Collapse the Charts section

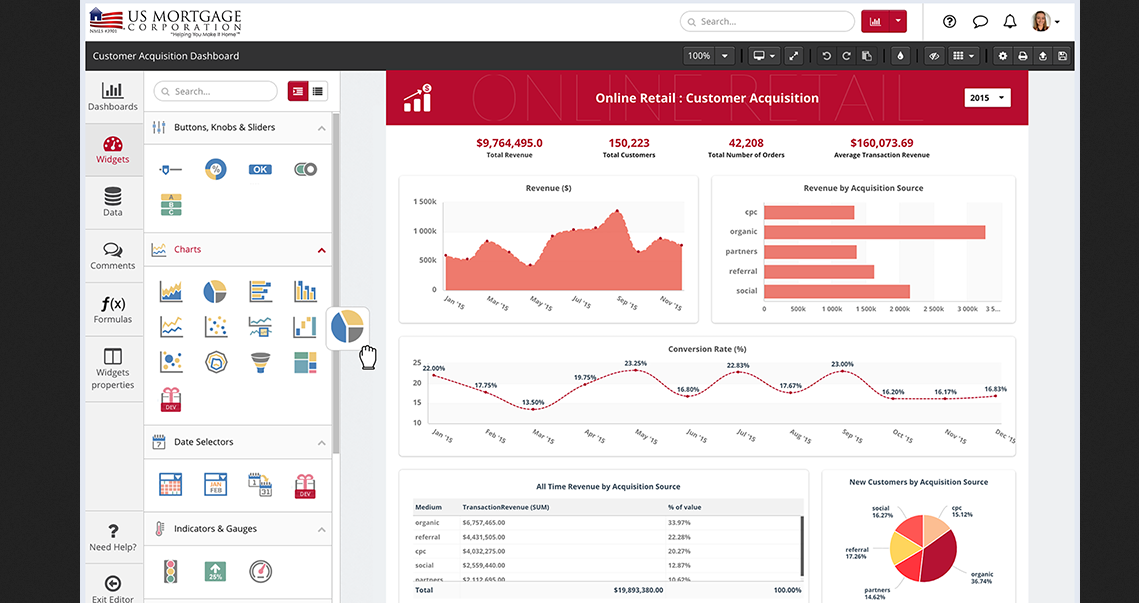(322, 250)
